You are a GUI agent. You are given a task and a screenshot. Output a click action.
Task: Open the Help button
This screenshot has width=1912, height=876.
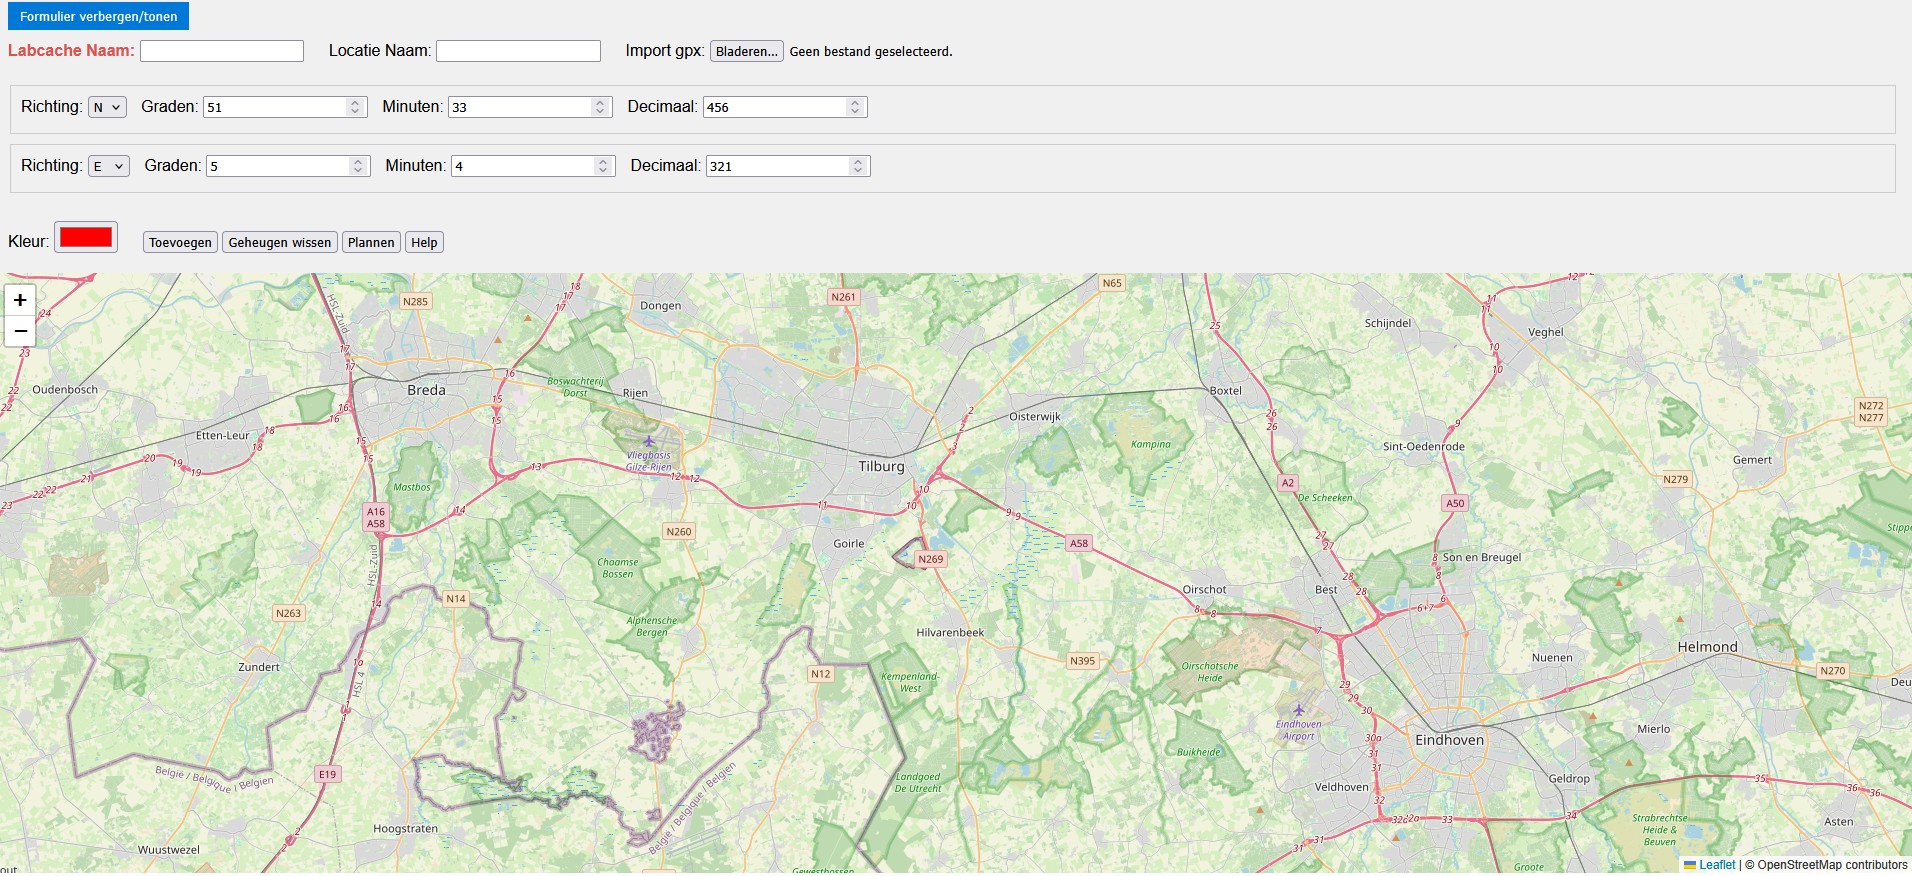[424, 242]
